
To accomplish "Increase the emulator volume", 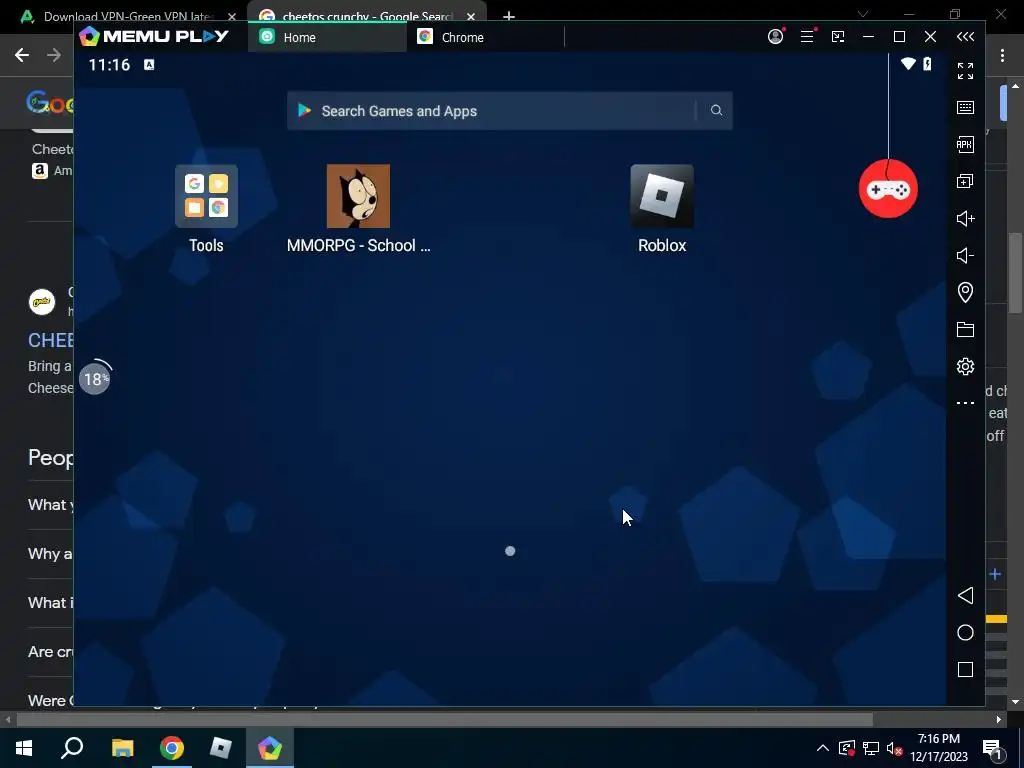I will (965, 218).
